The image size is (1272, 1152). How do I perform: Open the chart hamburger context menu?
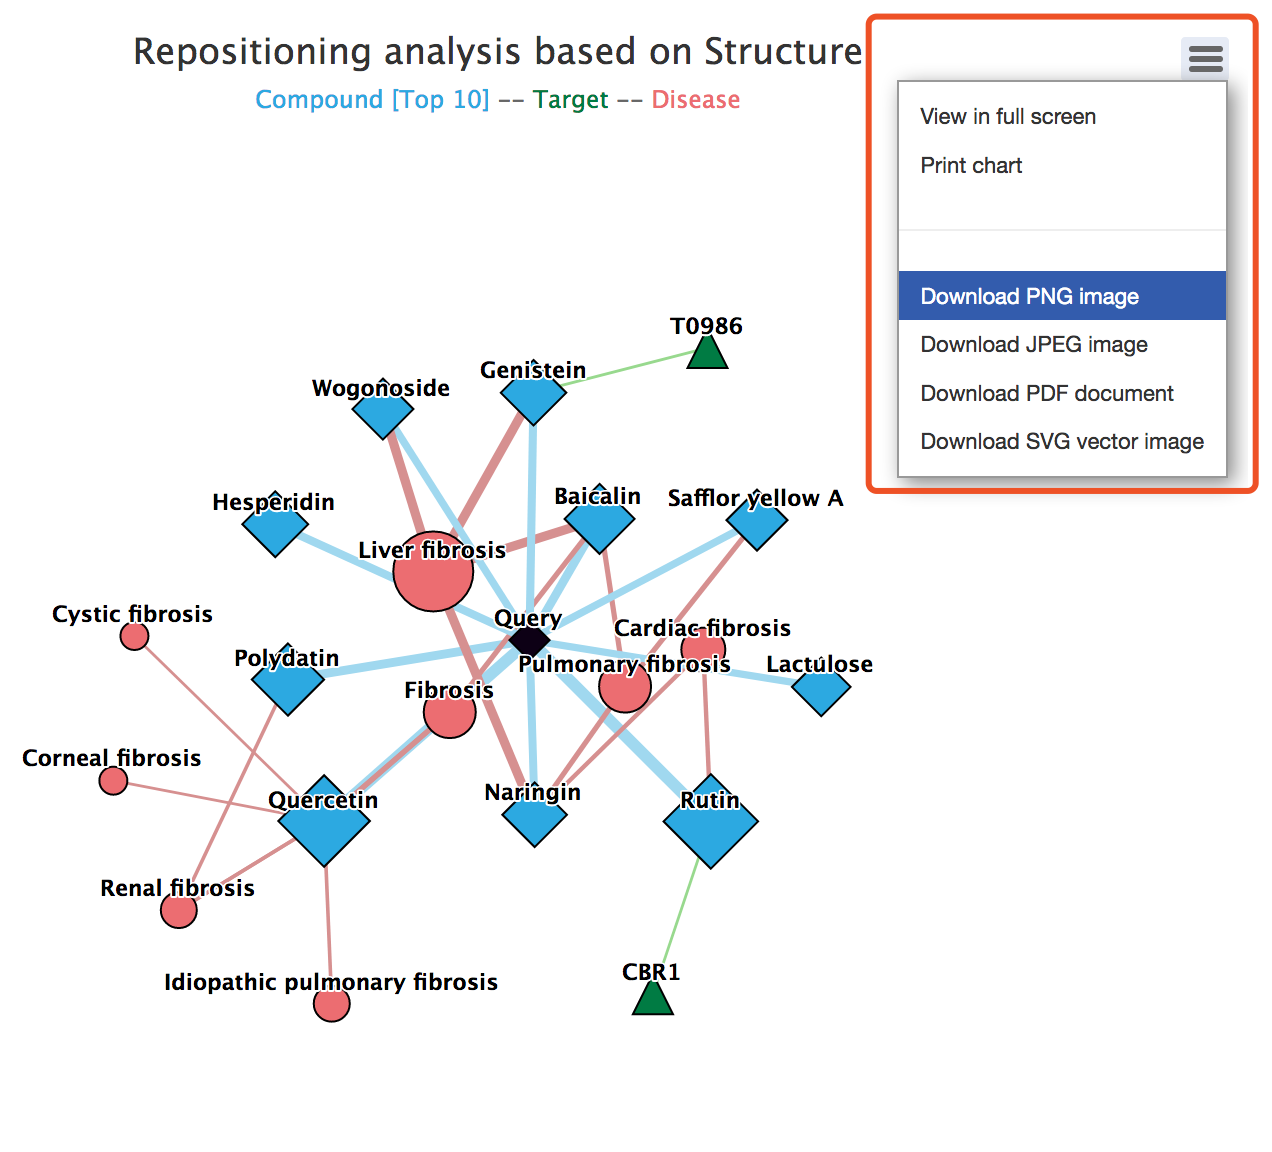pos(1205,60)
